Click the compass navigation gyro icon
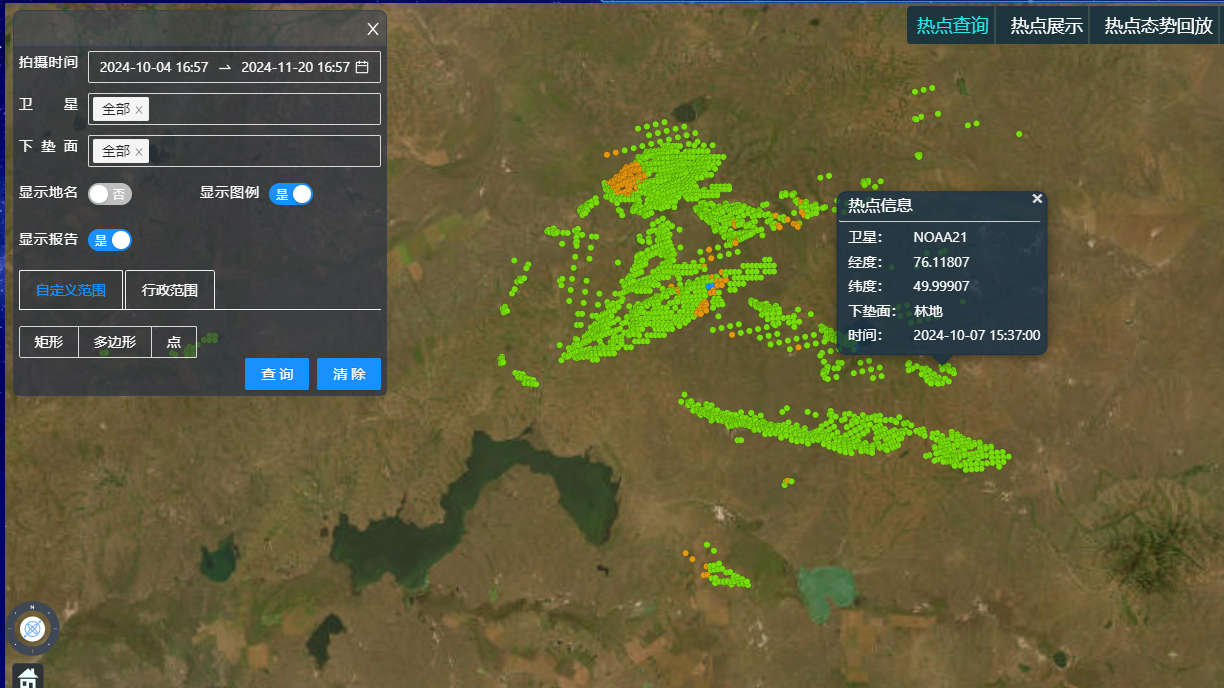Viewport: 1224px width, 688px height. click(33, 629)
